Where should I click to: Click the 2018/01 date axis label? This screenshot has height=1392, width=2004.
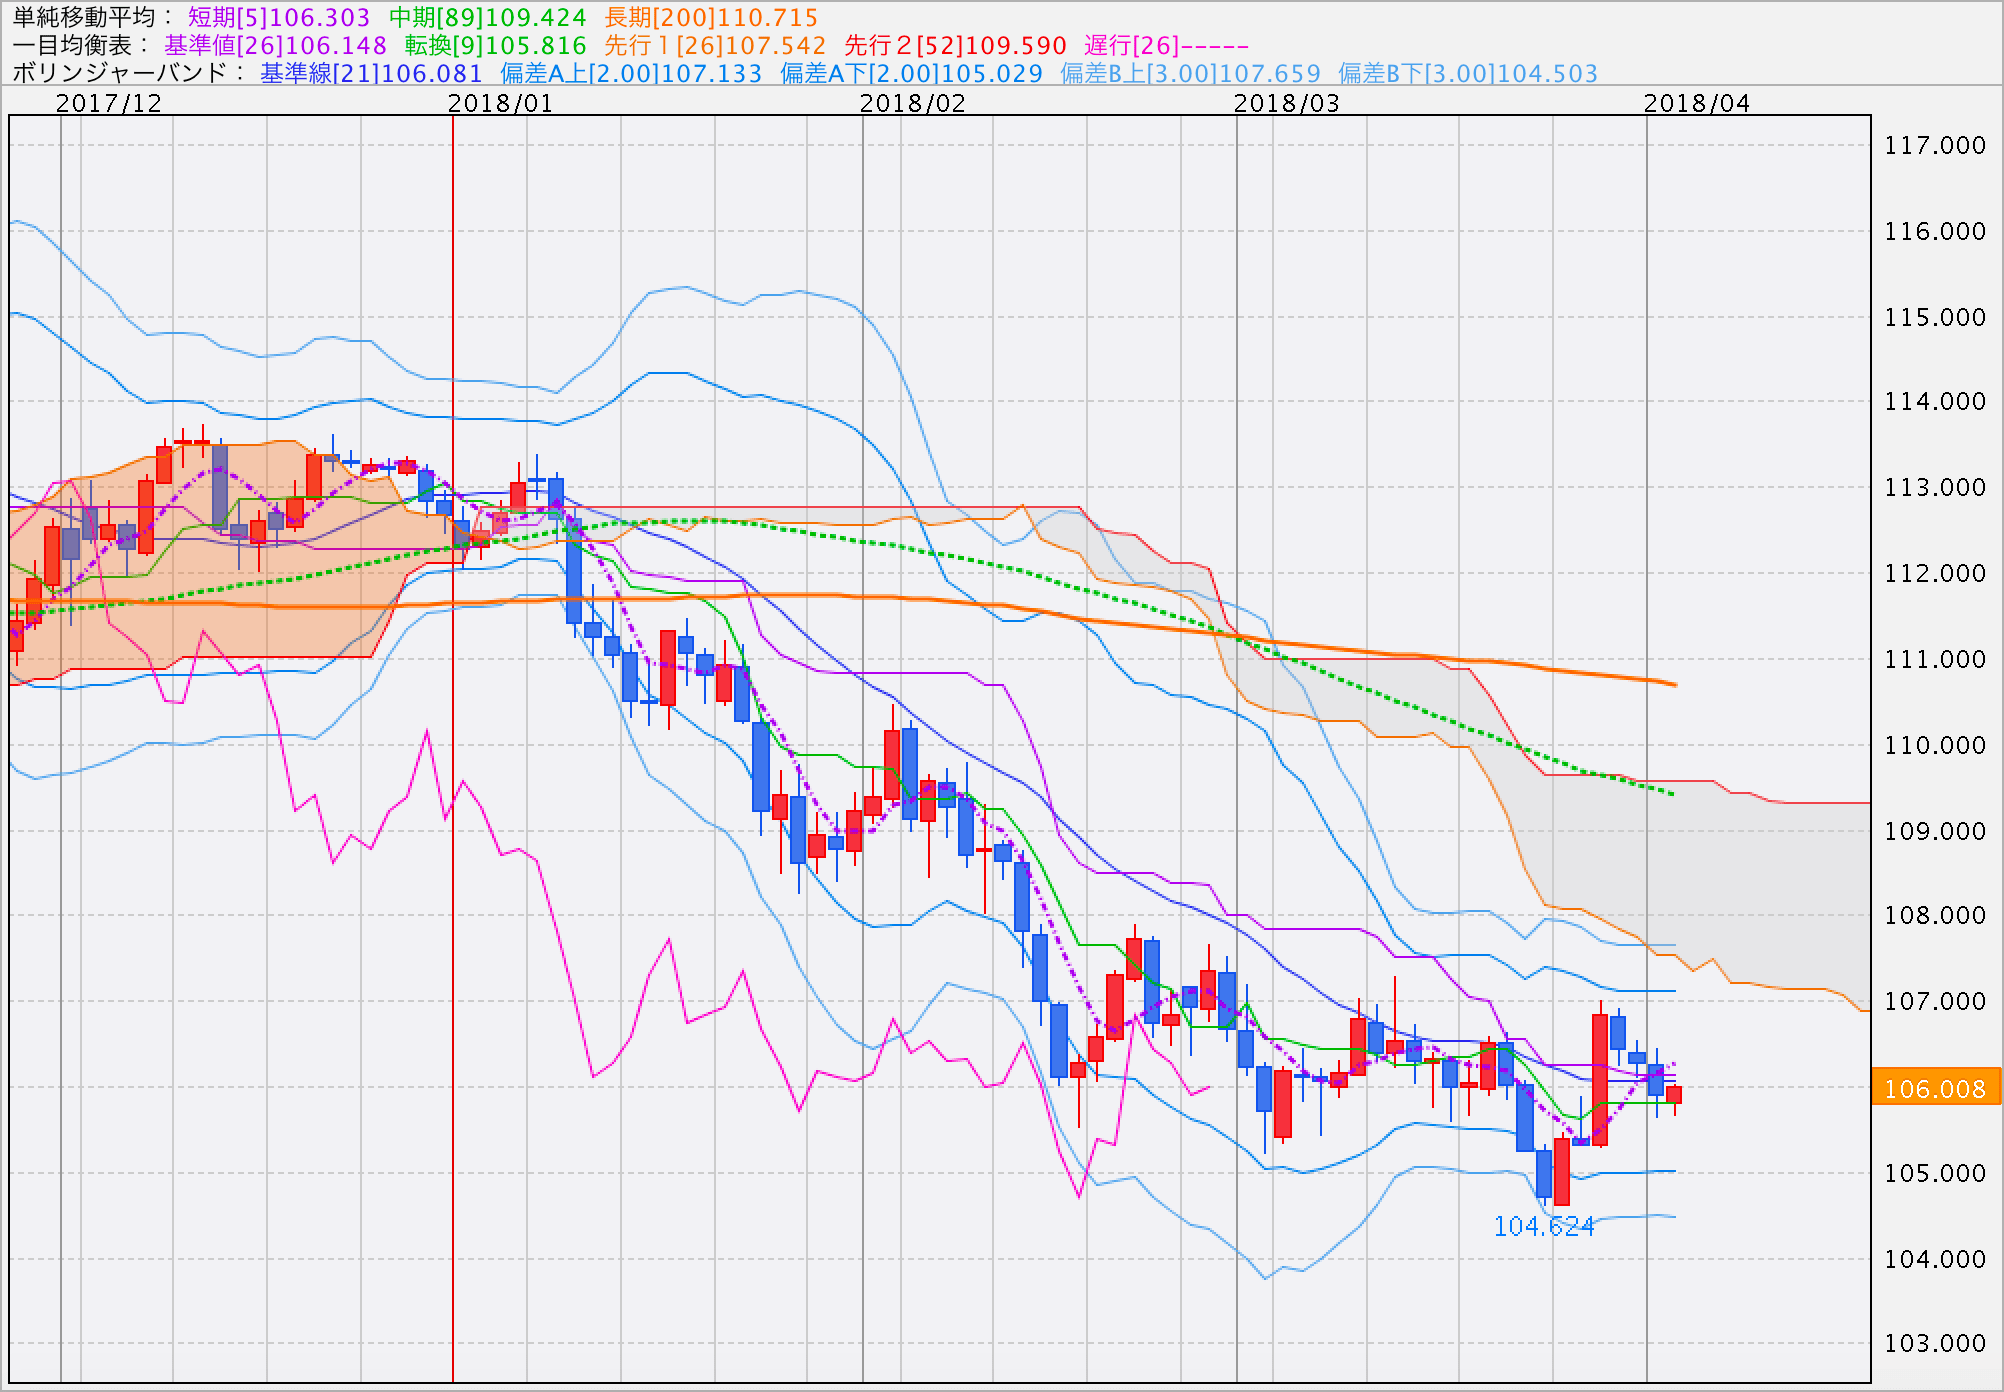[501, 103]
